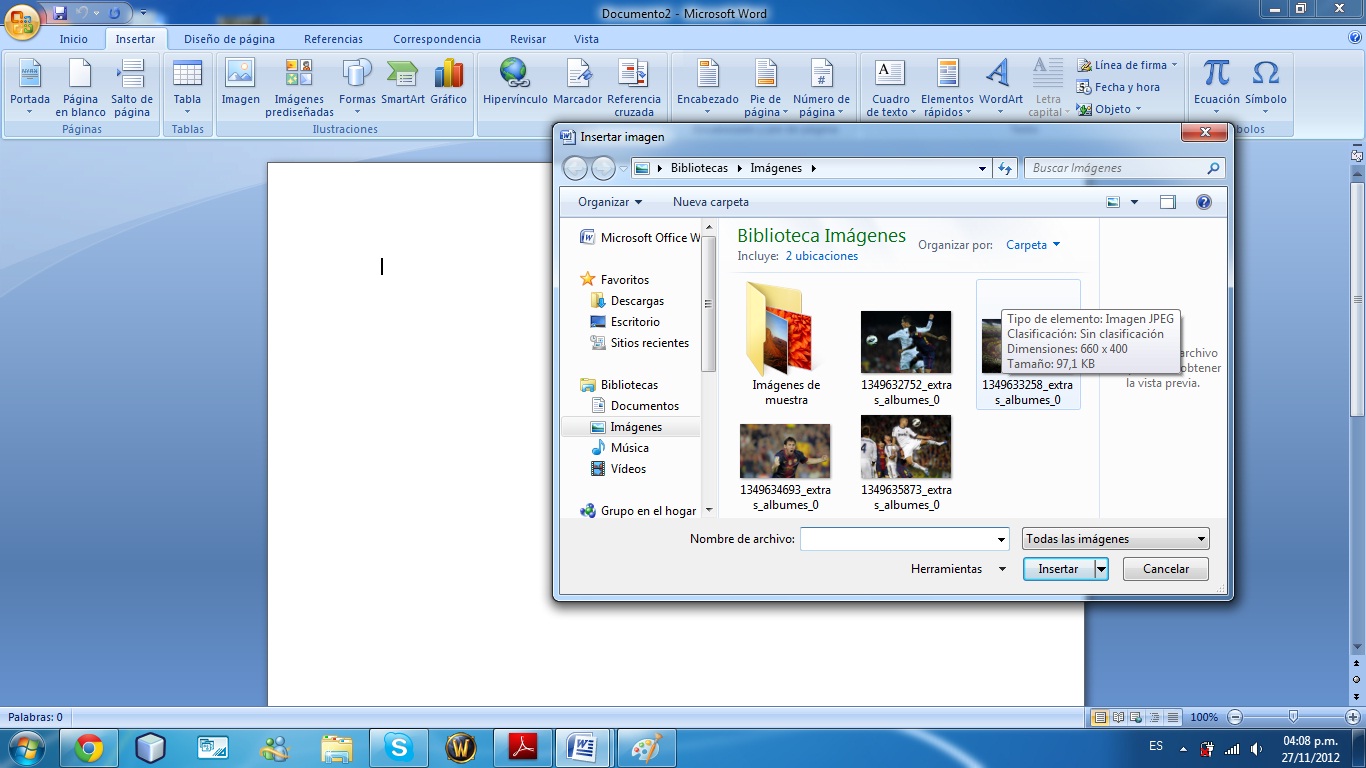
Task: Select the Imágenes de muestra folder
Action: pyautogui.click(x=786, y=344)
